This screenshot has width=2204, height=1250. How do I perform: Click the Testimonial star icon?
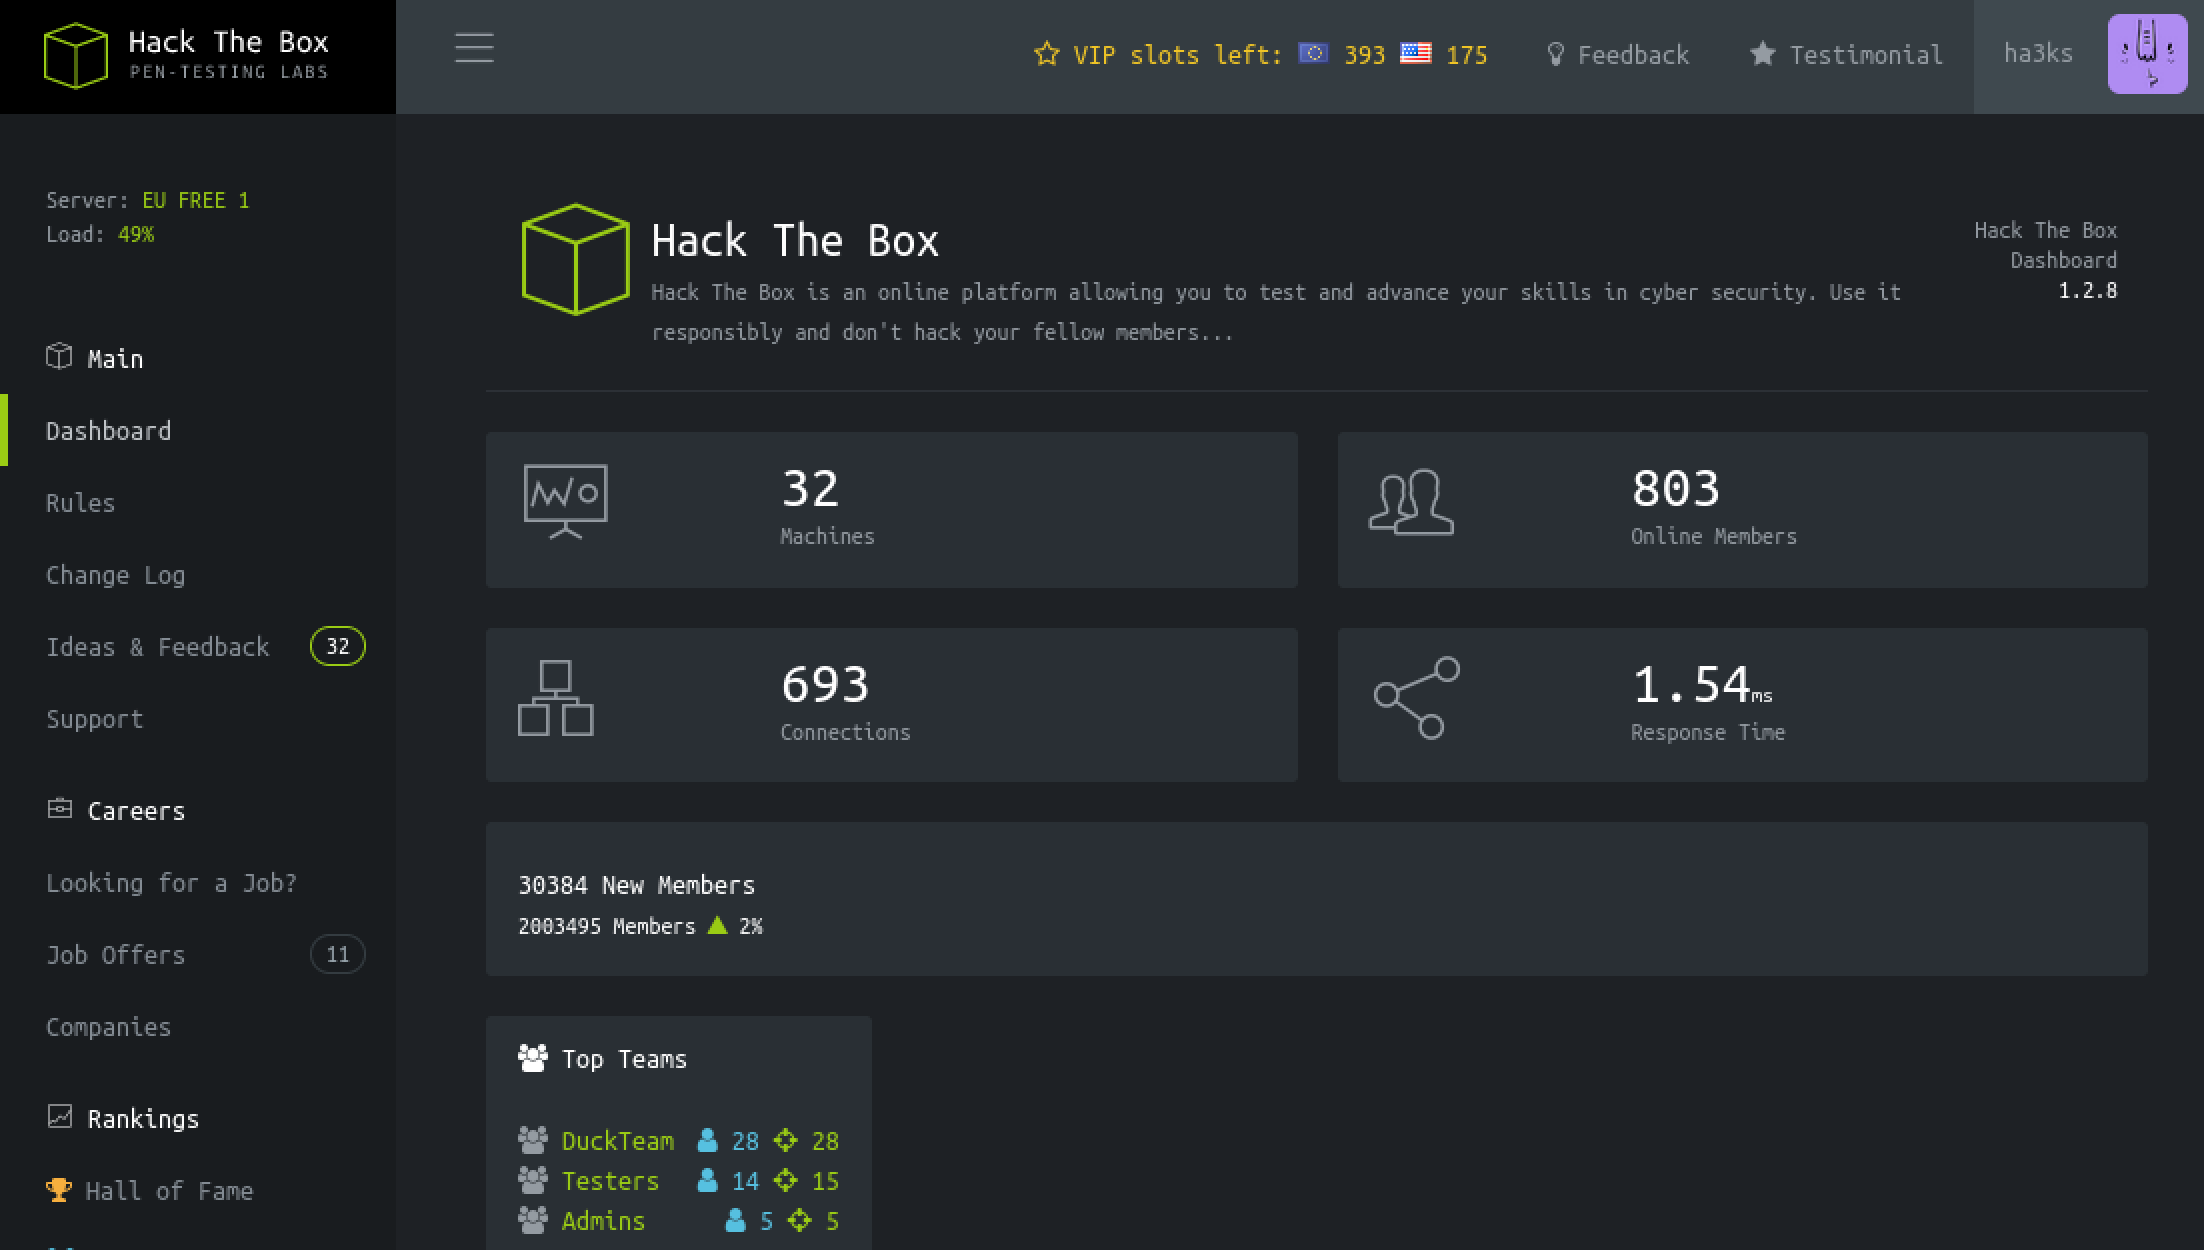[x=1762, y=54]
